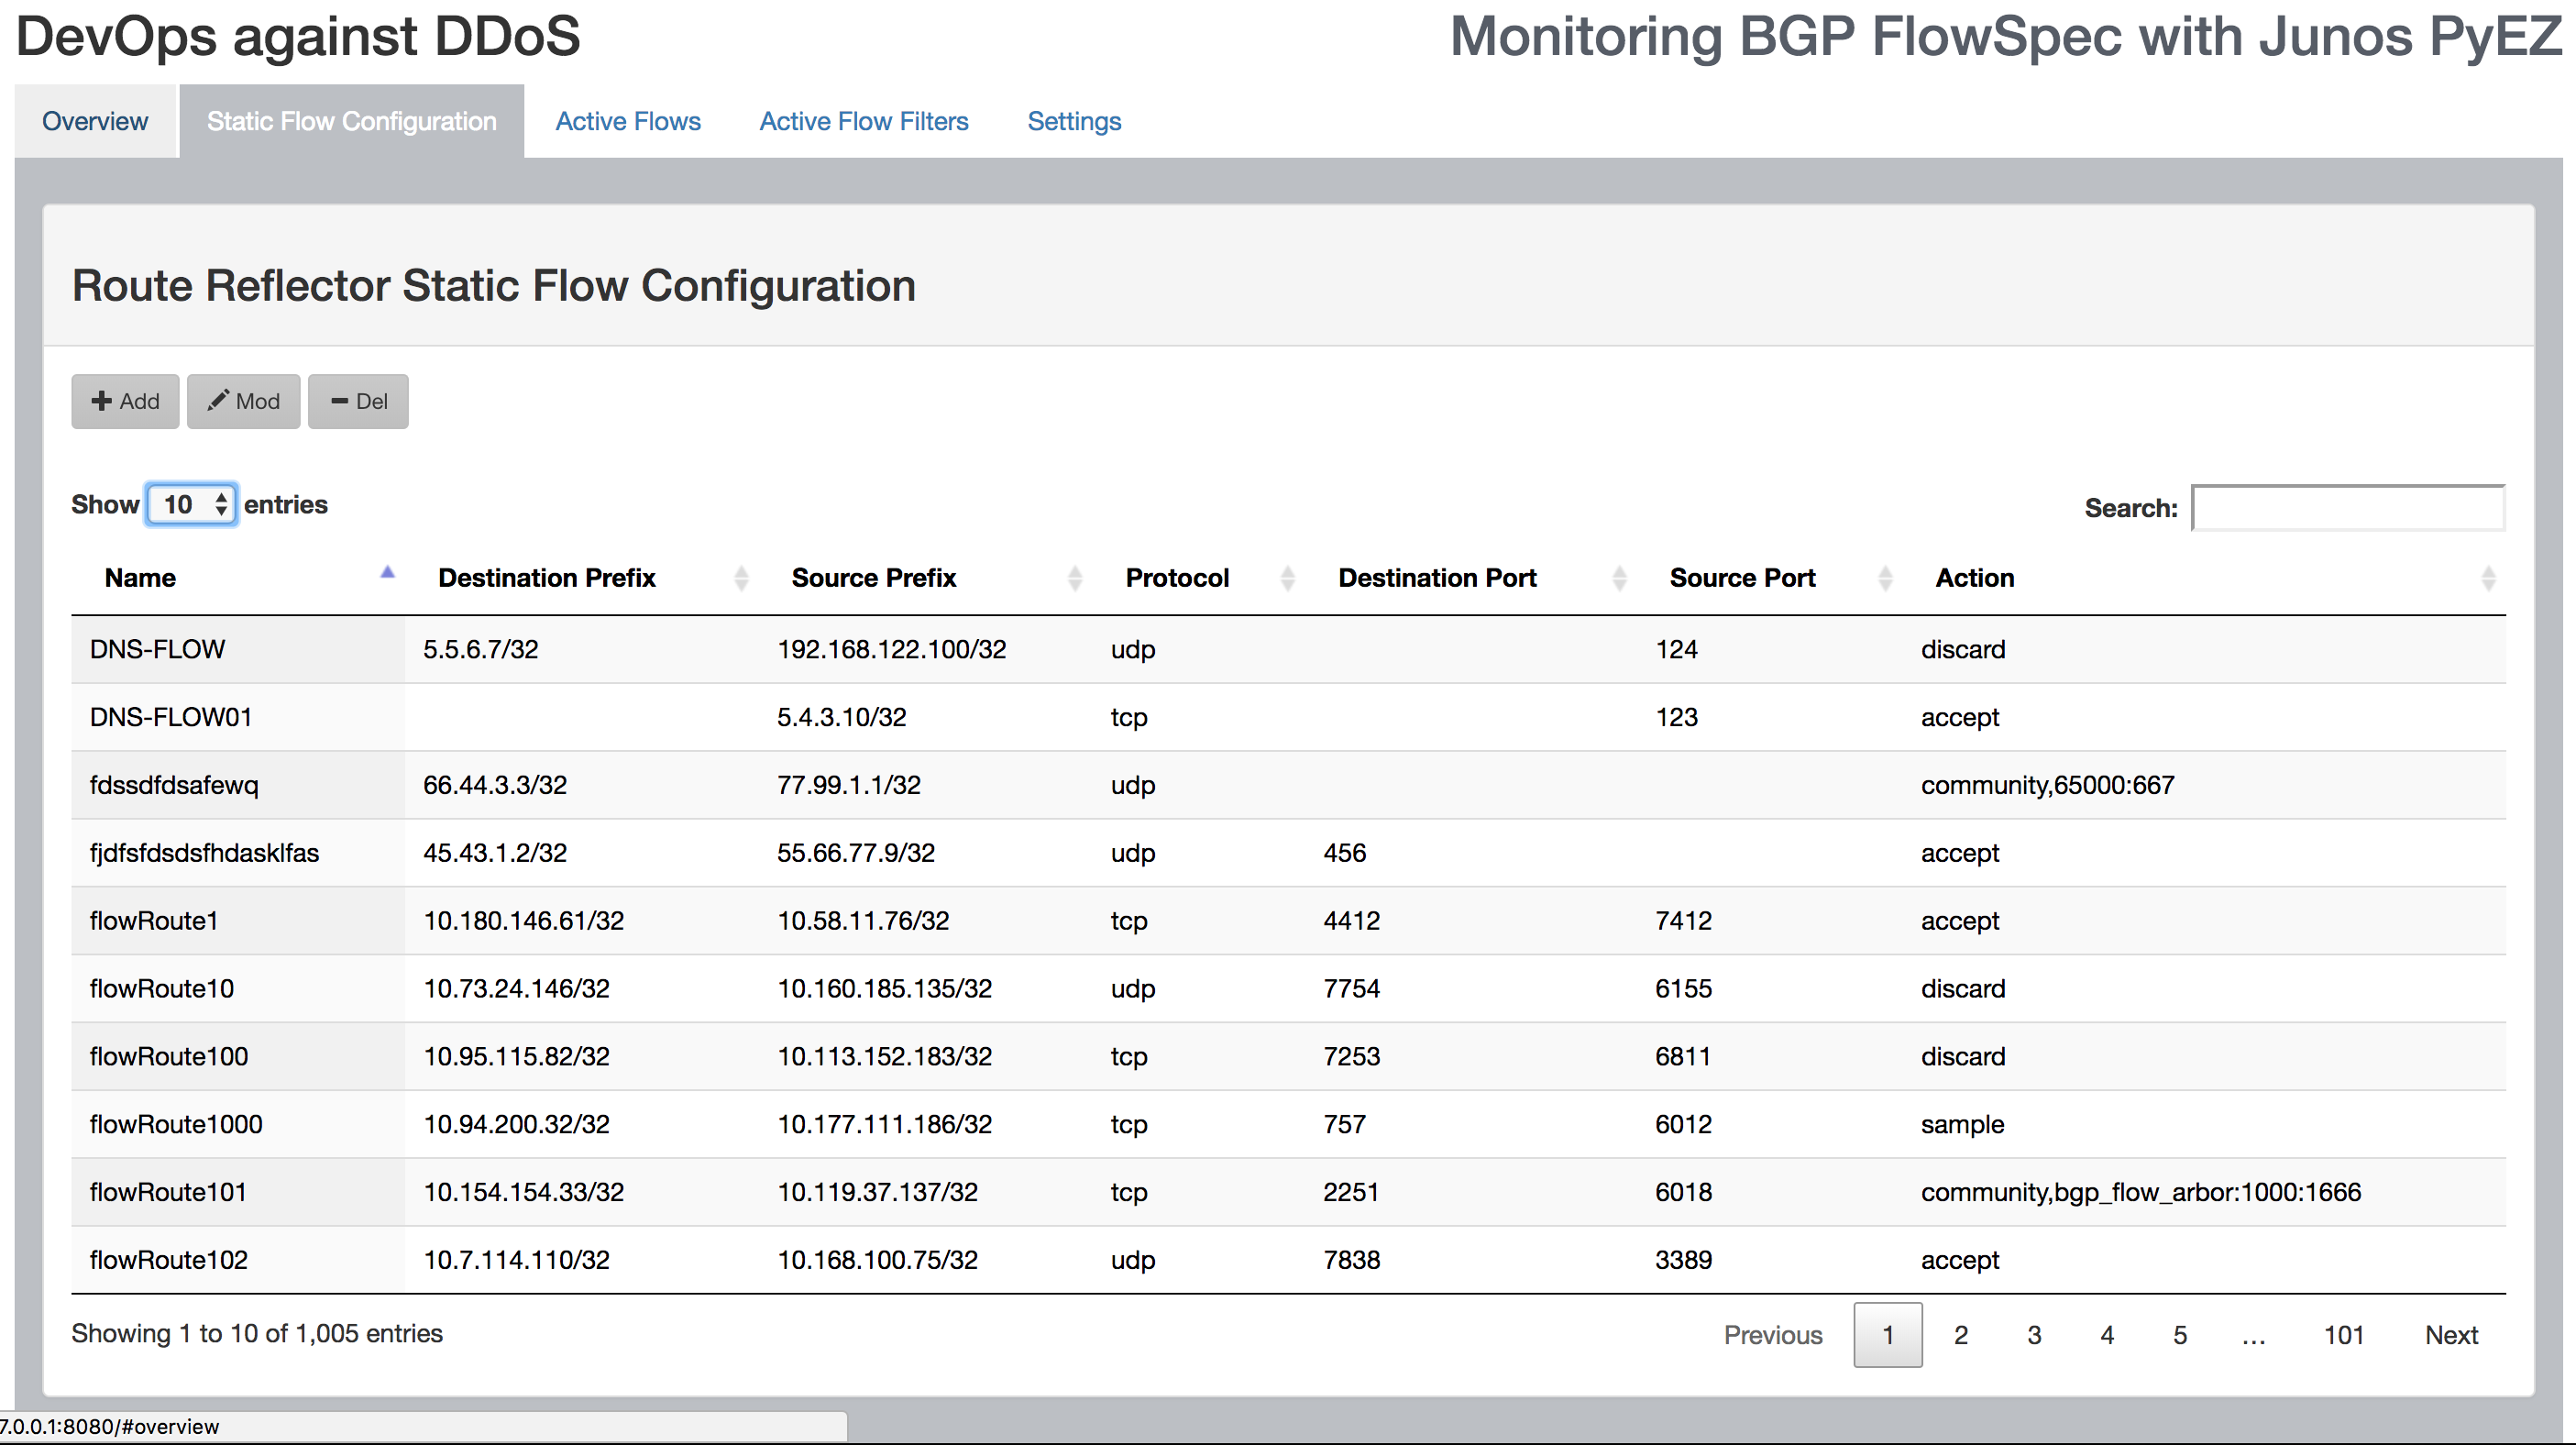Focus the Search input field
Screen dimensions: 2576x1445
tap(2347, 508)
